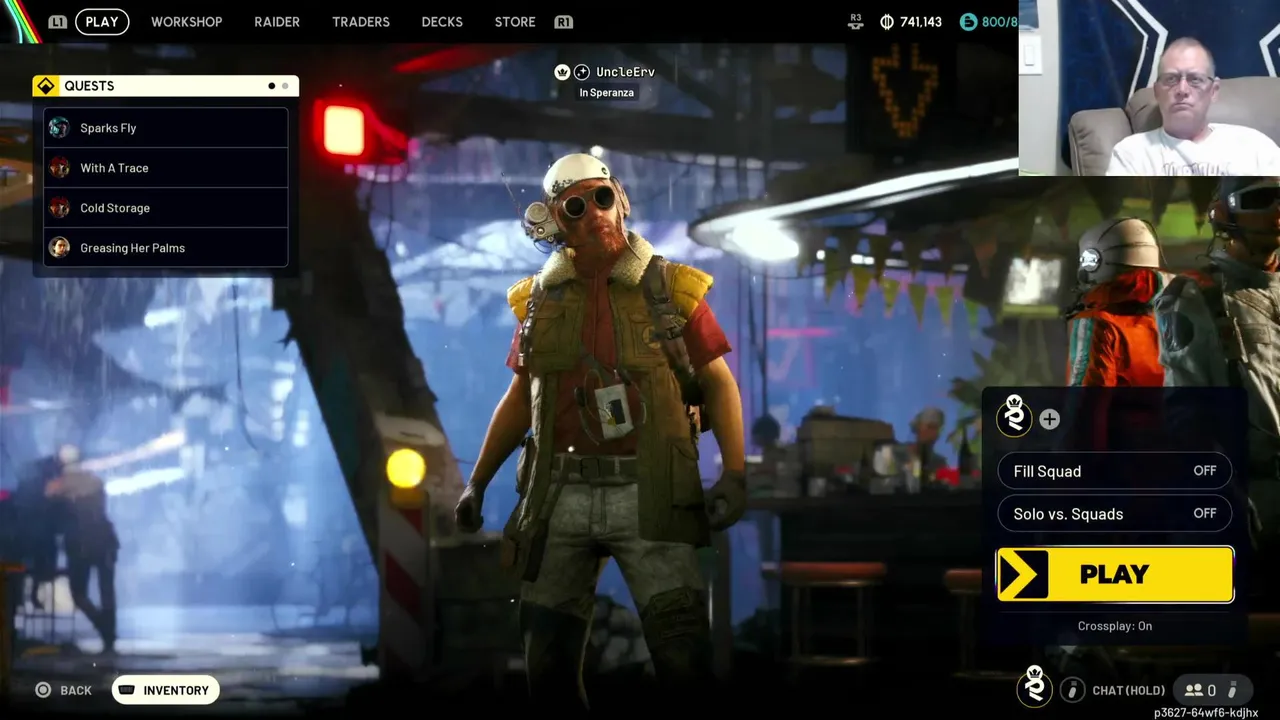
Task: Toggle Fill Squad on
Action: (x=1114, y=471)
